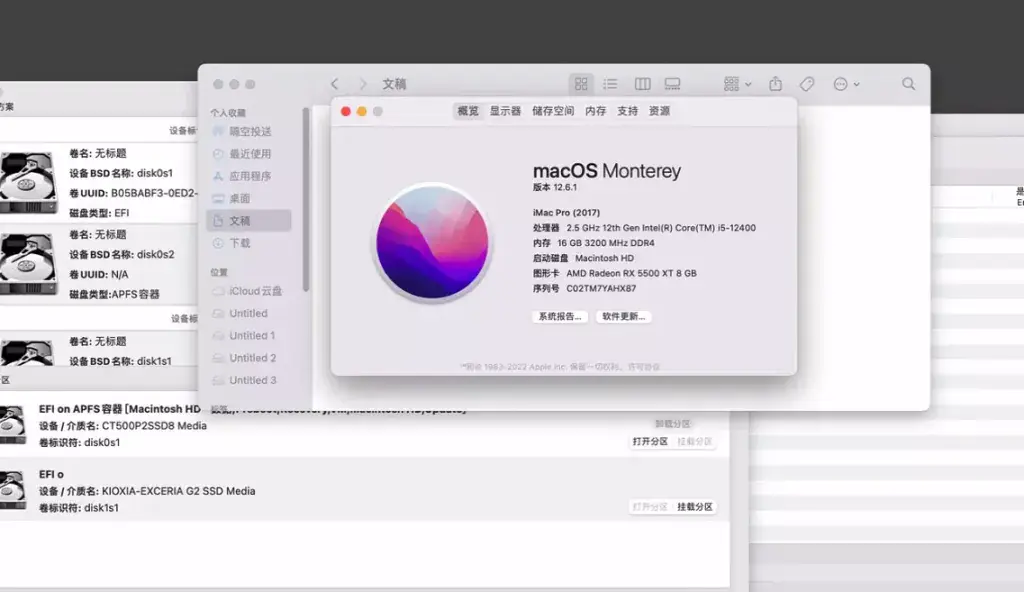Switch to the 内存 tab

[x=596, y=111]
